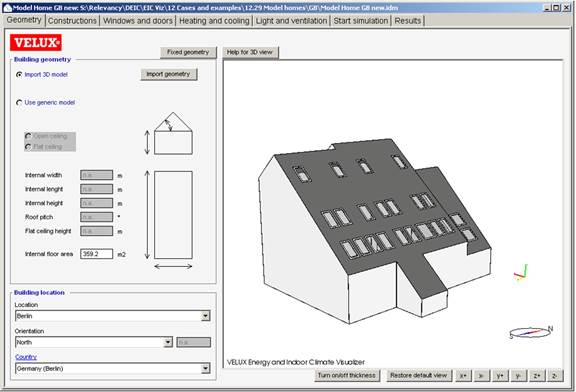Open the Country dropdown showing Germany (Berlin)
Viewport: 576px width, 392px height.
[112, 368]
